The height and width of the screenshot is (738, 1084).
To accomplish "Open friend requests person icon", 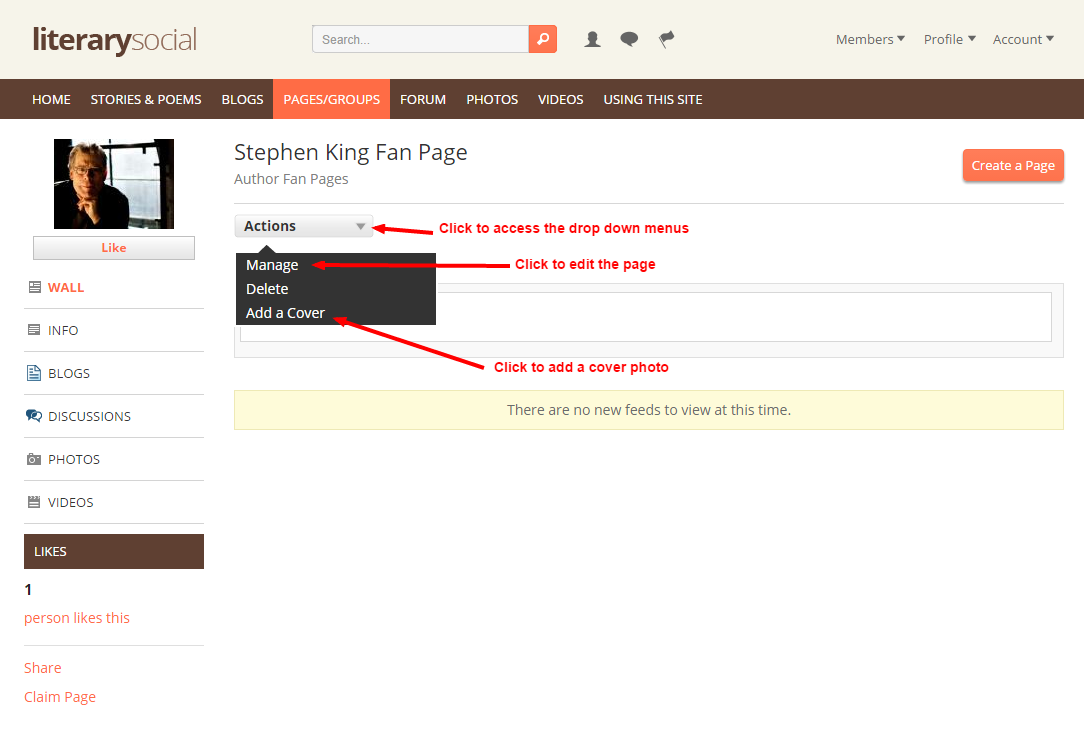I will (x=592, y=39).
